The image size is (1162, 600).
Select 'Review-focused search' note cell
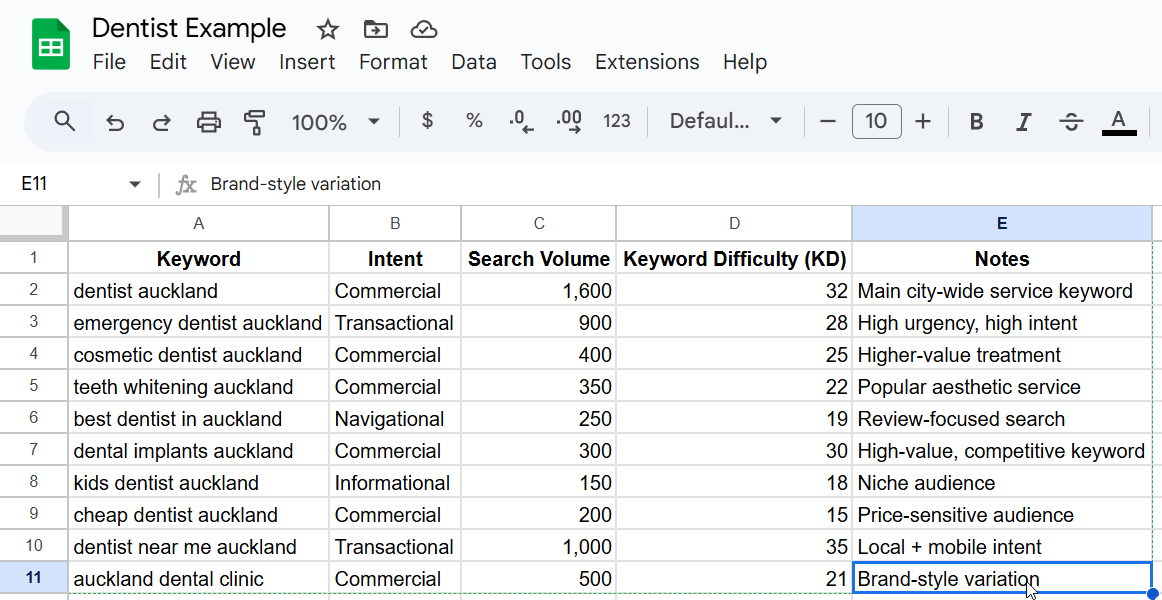(x=1002, y=419)
